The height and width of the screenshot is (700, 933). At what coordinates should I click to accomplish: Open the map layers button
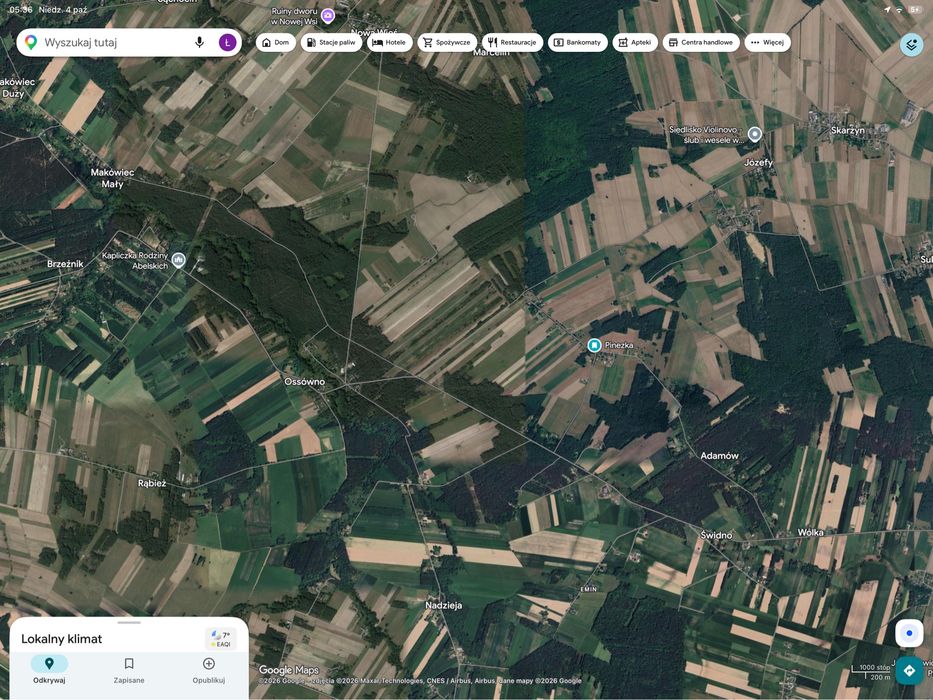click(911, 45)
